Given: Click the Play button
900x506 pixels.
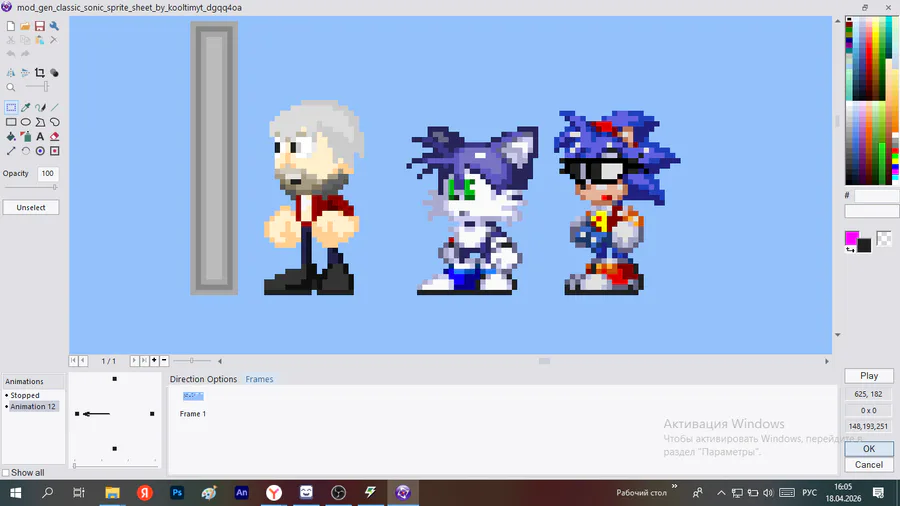Looking at the screenshot, I should (x=869, y=376).
